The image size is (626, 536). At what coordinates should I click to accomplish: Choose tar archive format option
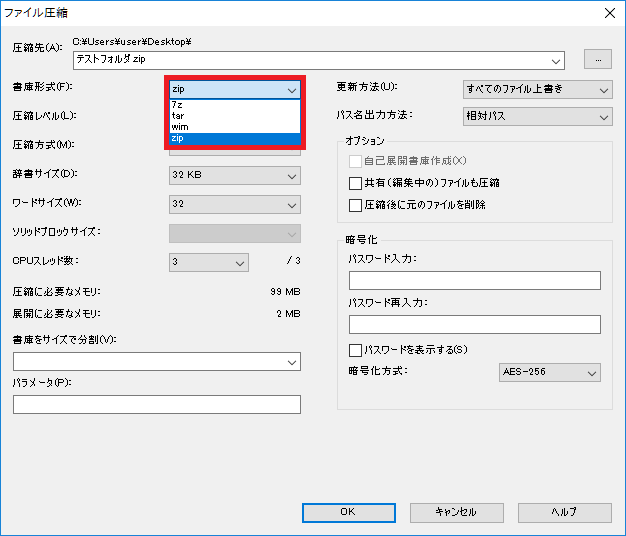pos(235,116)
